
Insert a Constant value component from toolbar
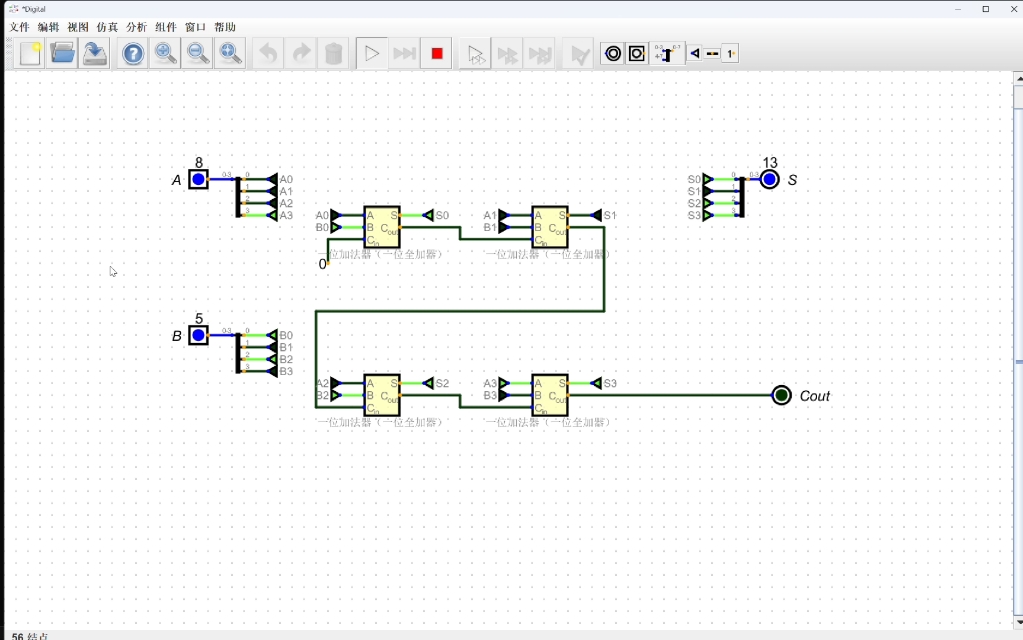[x=731, y=53]
